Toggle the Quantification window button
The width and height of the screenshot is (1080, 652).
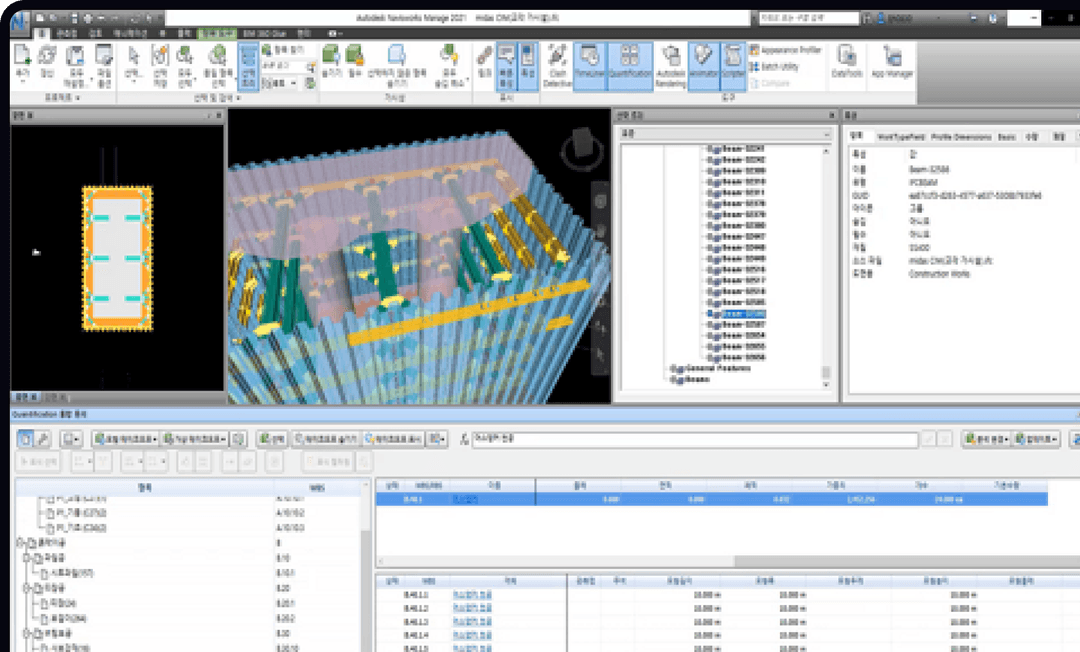[x=630, y=66]
